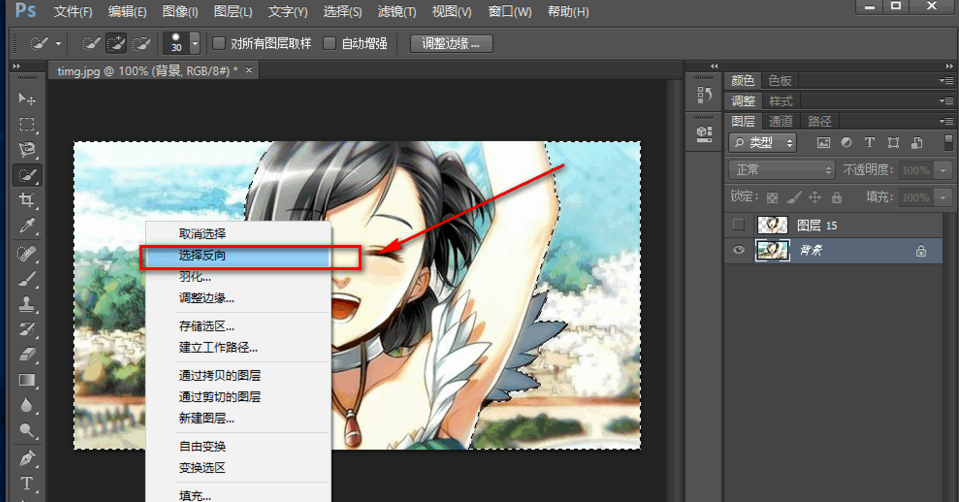
Task: Open the 类型 layer filter dropdown
Action: [762, 143]
